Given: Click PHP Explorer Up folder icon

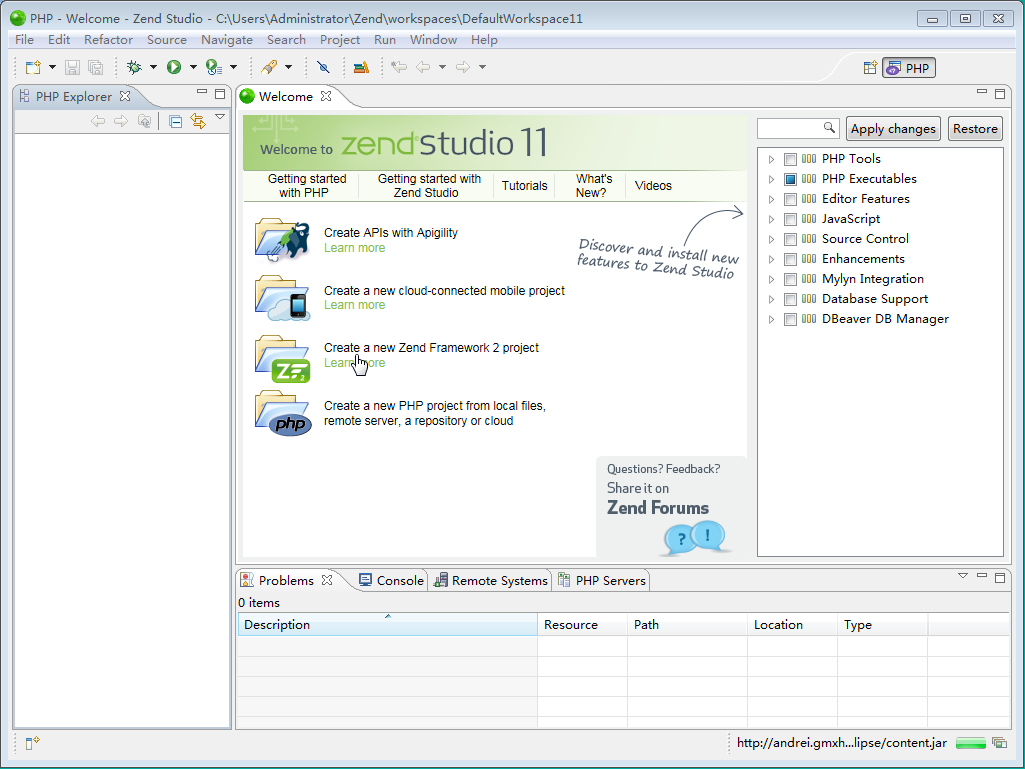Looking at the screenshot, I should point(144,121).
